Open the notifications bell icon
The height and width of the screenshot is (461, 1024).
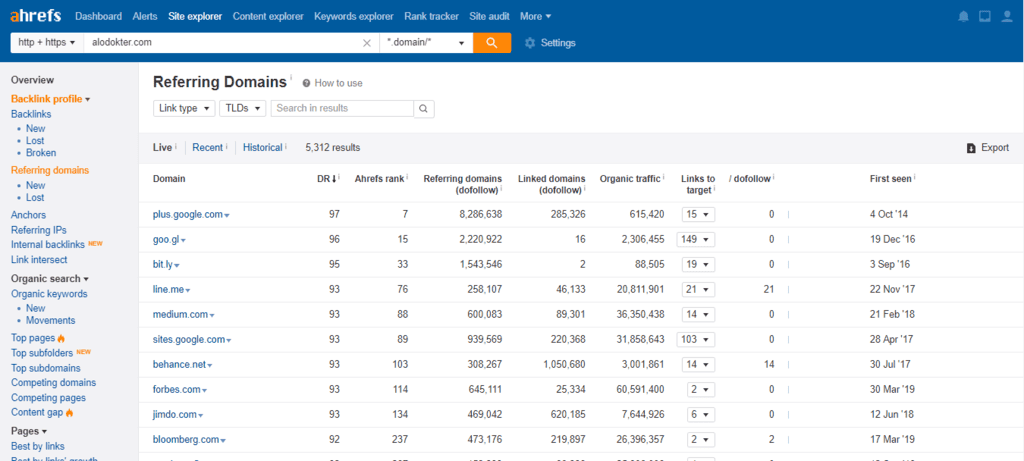pyautogui.click(x=963, y=17)
